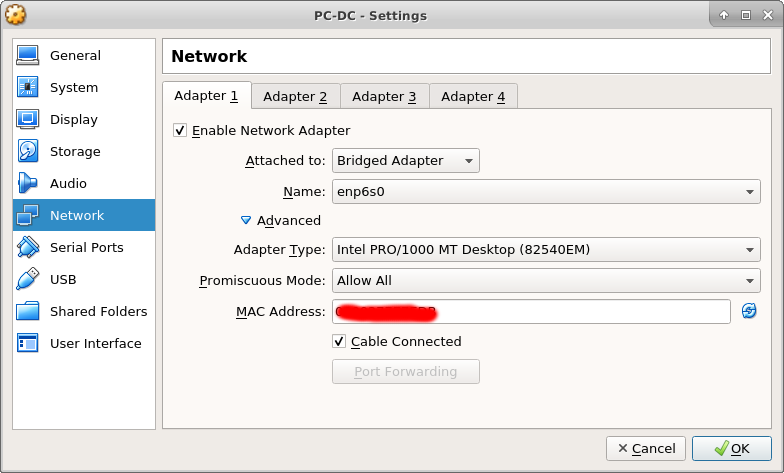Open the Promiscuous Mode Allow All dropdown
This screenshot has width=784, height=473.
[x=546, y=280]
